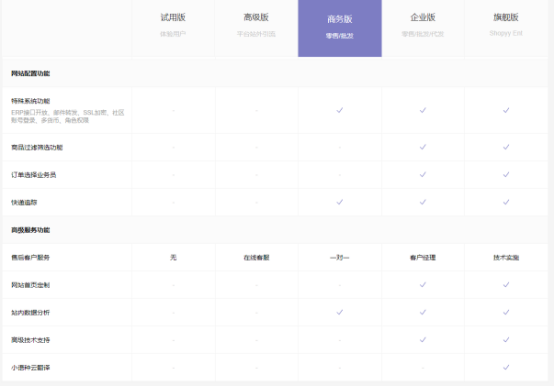Click 在线客服 value under 高级版
This screenshot has height=387, width=554.
coord(257,258)
